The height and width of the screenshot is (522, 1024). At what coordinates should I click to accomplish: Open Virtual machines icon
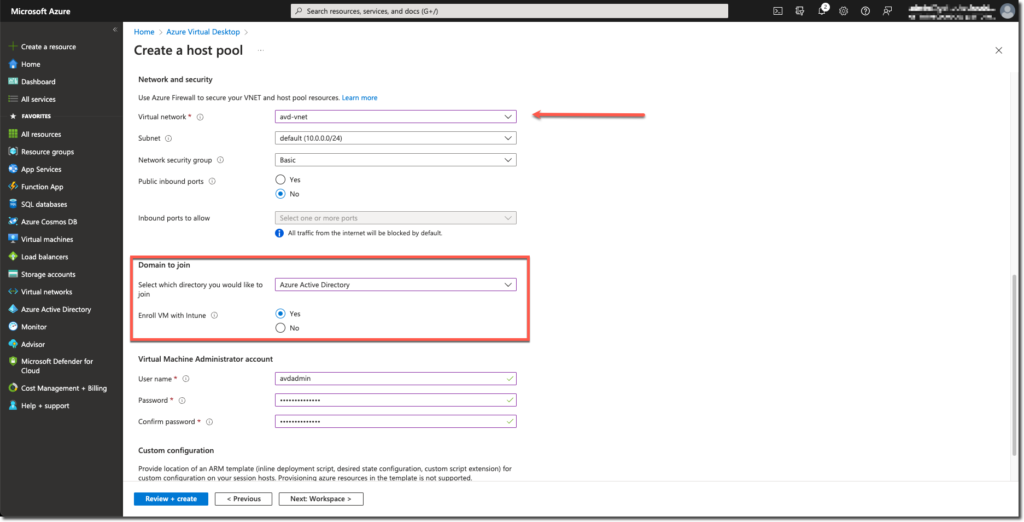(x=12, y=239)
